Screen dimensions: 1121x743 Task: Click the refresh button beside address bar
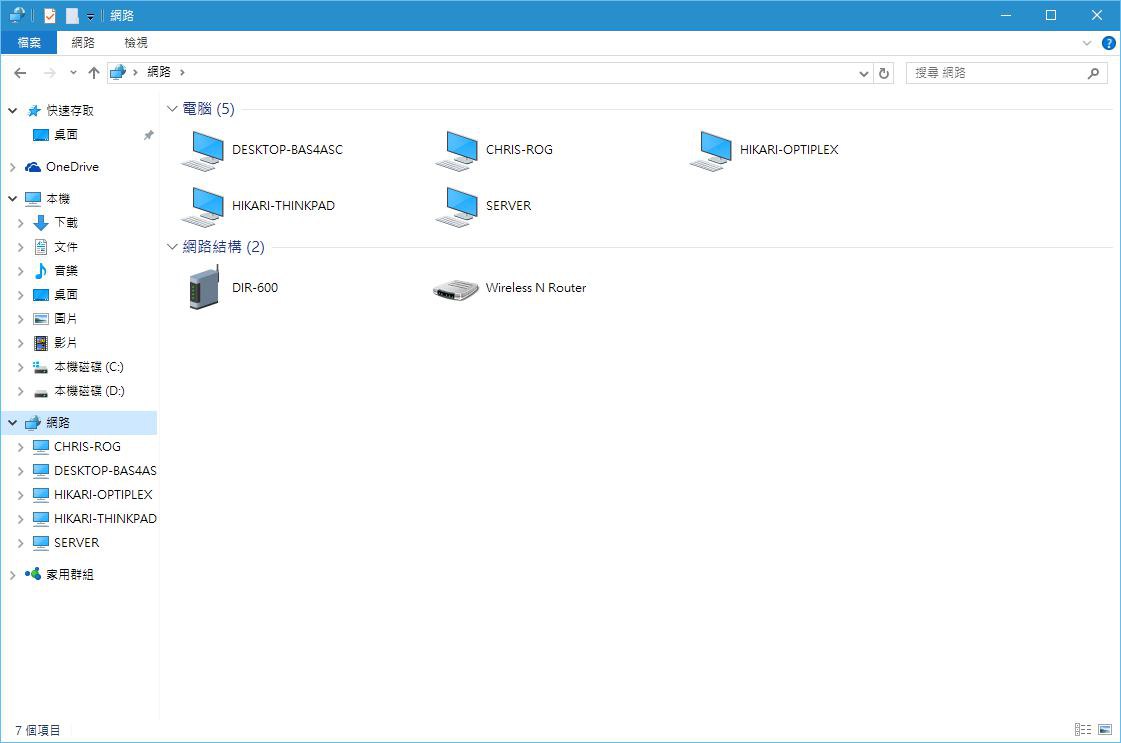click(x=884, y=73)
